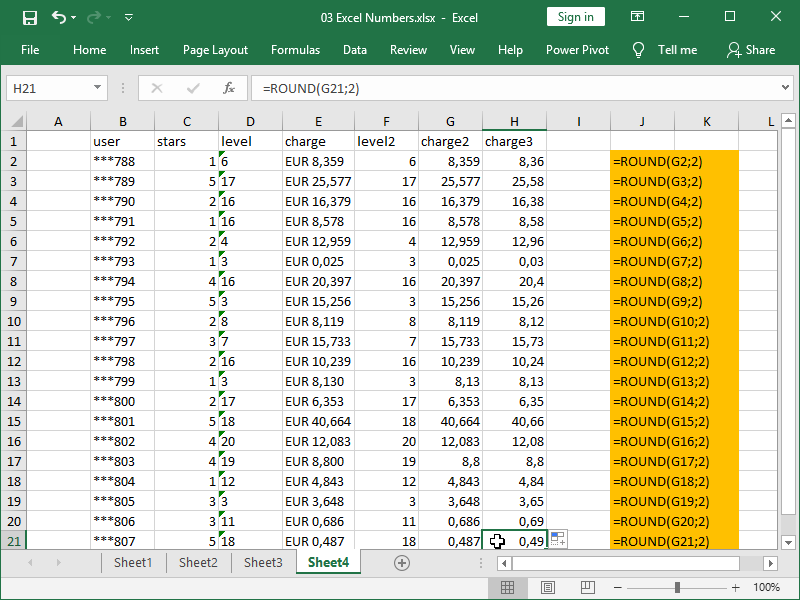Viewport: 800px width, 600px height.
Task: Click cell with user ***793
Action: pyautogui.click(x=122, y=261)
